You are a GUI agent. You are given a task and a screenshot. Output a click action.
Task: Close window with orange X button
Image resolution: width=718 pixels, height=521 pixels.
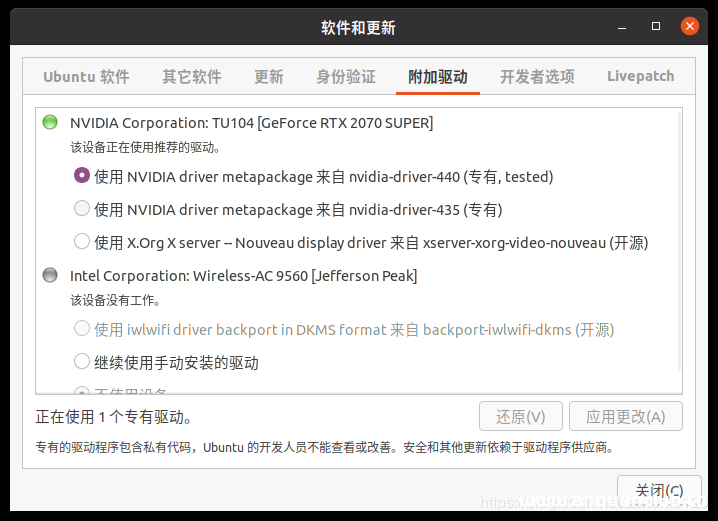[690, 26]
